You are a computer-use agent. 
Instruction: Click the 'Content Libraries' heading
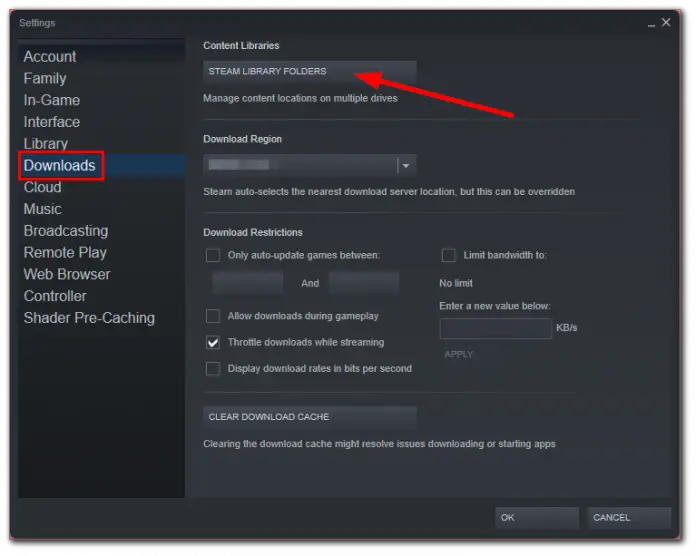click(241, 46)
